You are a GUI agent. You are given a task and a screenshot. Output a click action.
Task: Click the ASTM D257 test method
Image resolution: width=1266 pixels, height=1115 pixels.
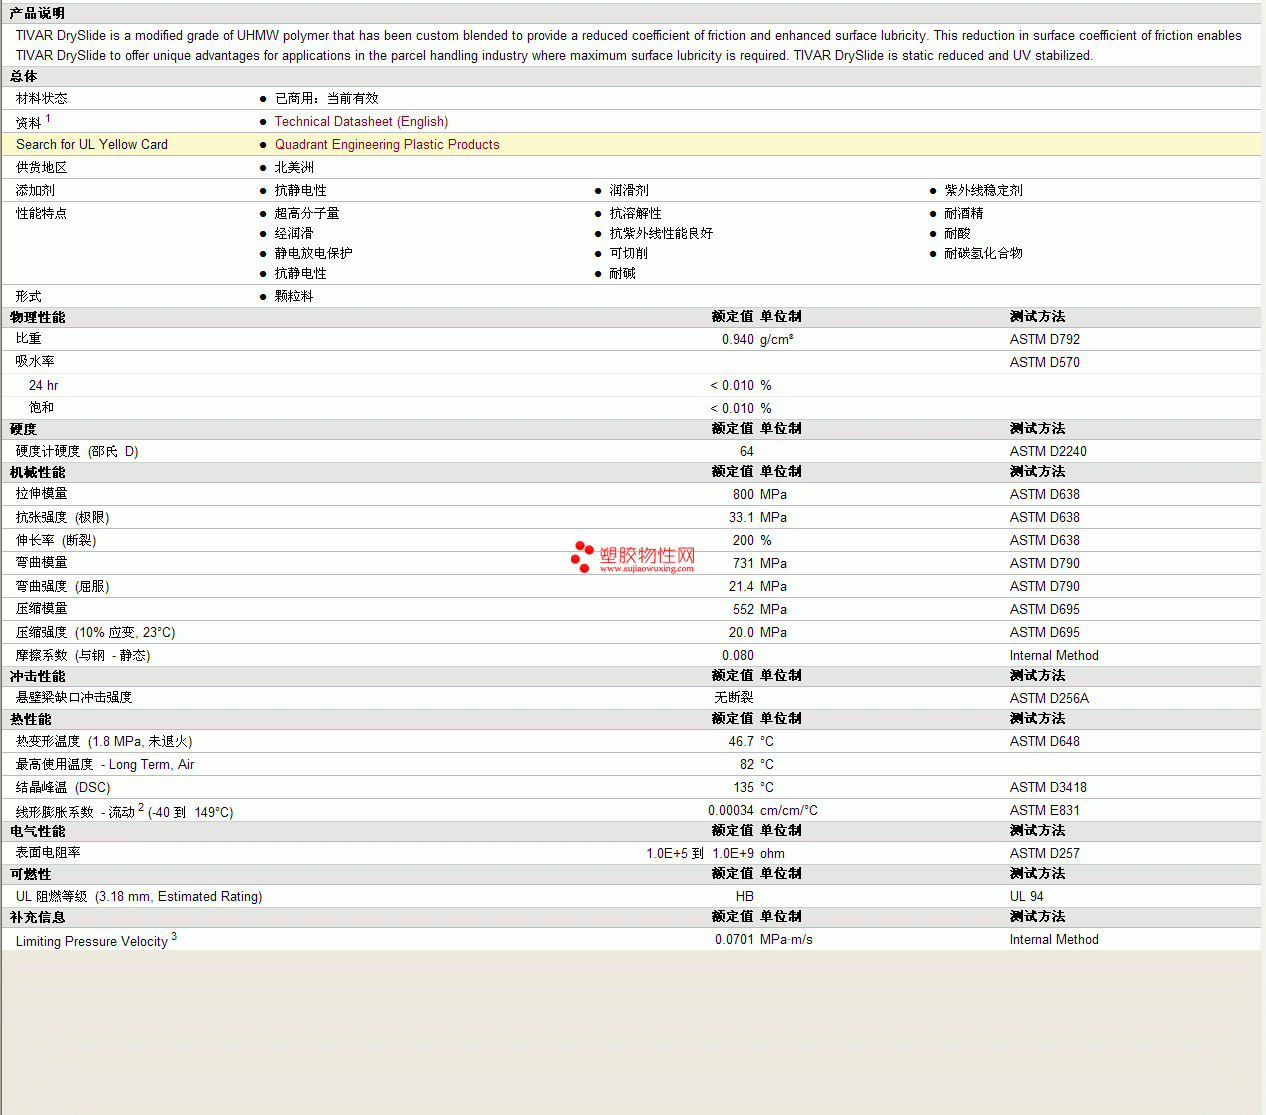pos(1045,853)
